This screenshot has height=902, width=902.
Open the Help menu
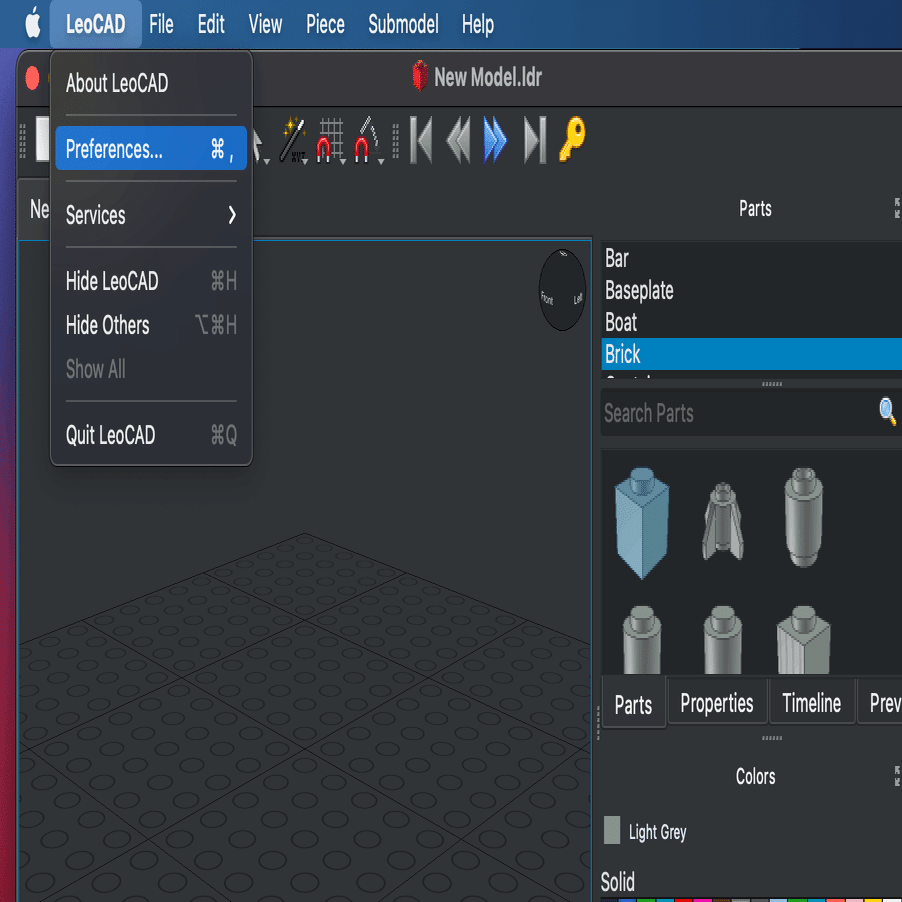(477, 24)
